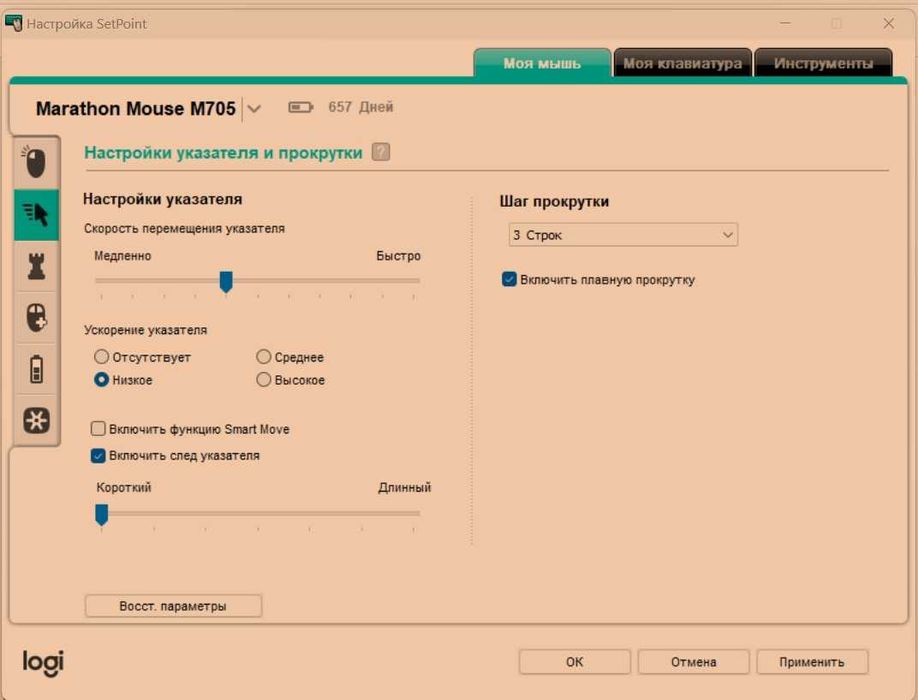Click the ОК button
Screen dimensions: 918x700
(x=574, y=662)
